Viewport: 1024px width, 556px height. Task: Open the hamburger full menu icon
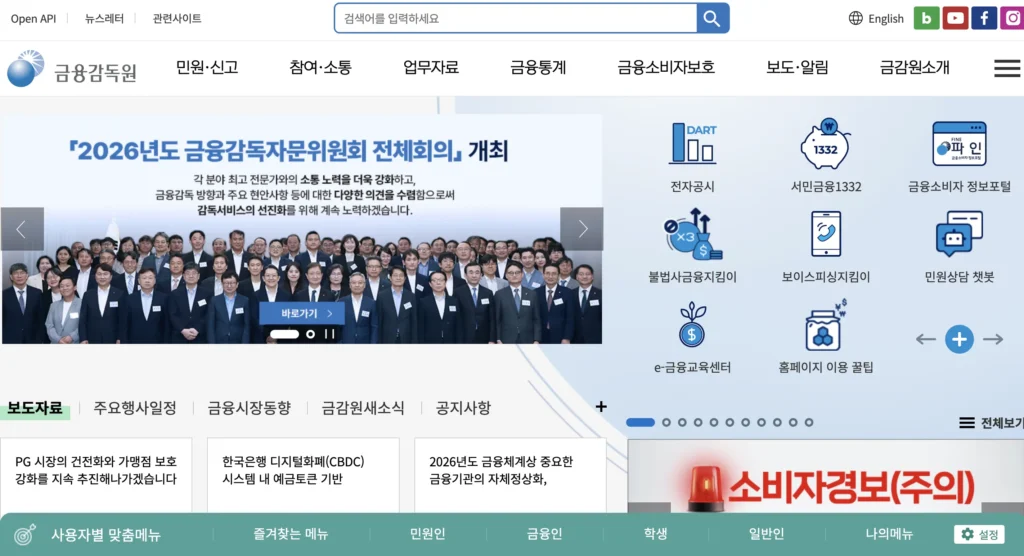pyautogui.click(x=1007, y=68)
